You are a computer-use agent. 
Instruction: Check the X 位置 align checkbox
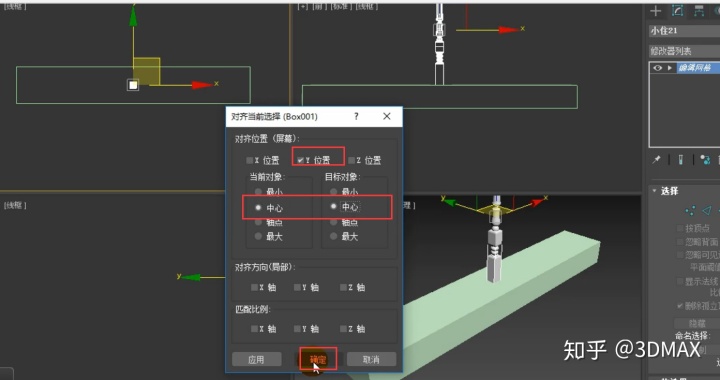250,160
